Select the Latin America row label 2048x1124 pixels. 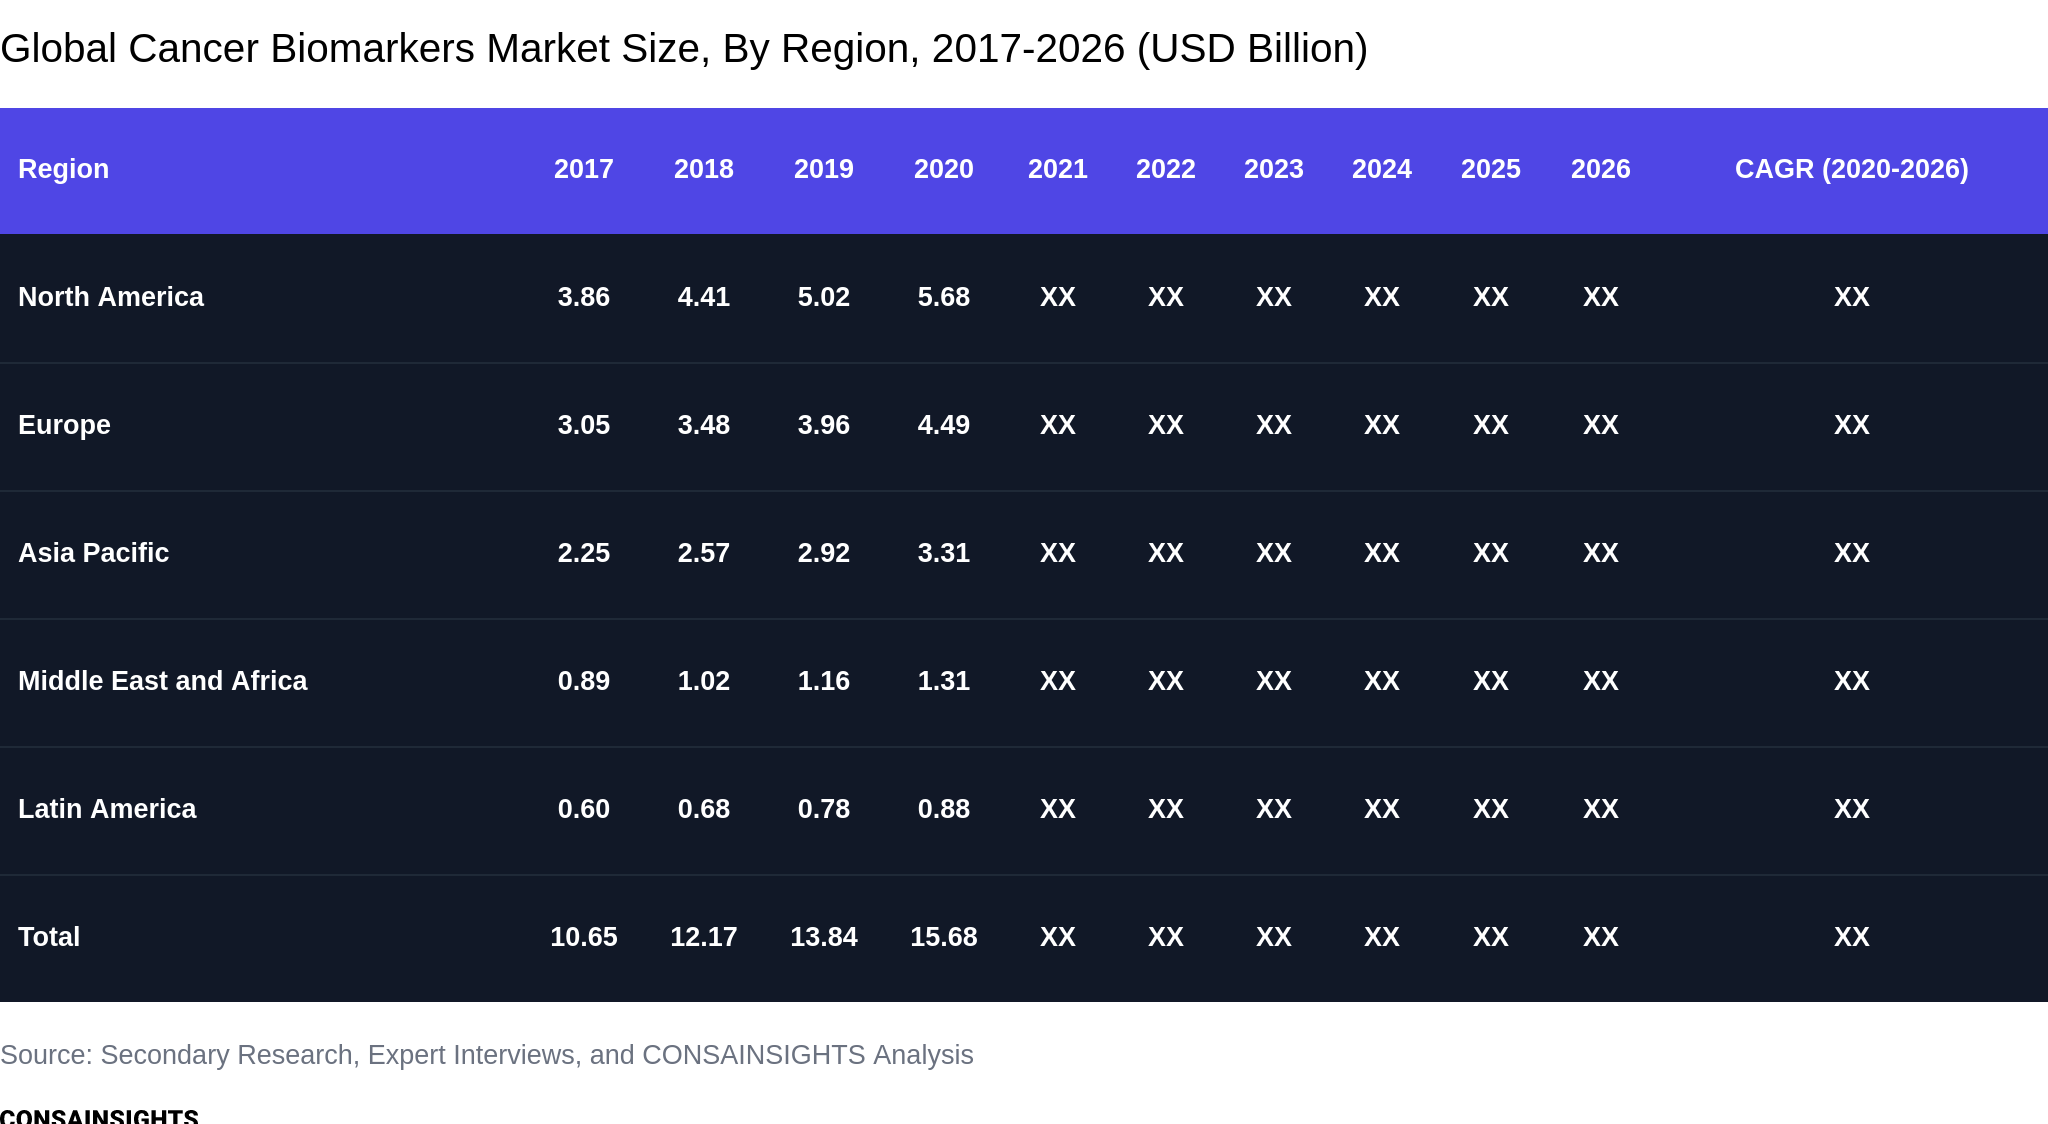pyautogui.click(x=107, y=809)
